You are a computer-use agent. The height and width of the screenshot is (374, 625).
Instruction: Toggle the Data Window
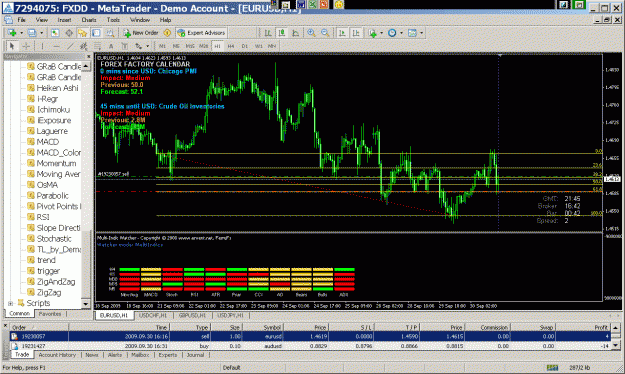pyautogui.click(x=69, y=33)
